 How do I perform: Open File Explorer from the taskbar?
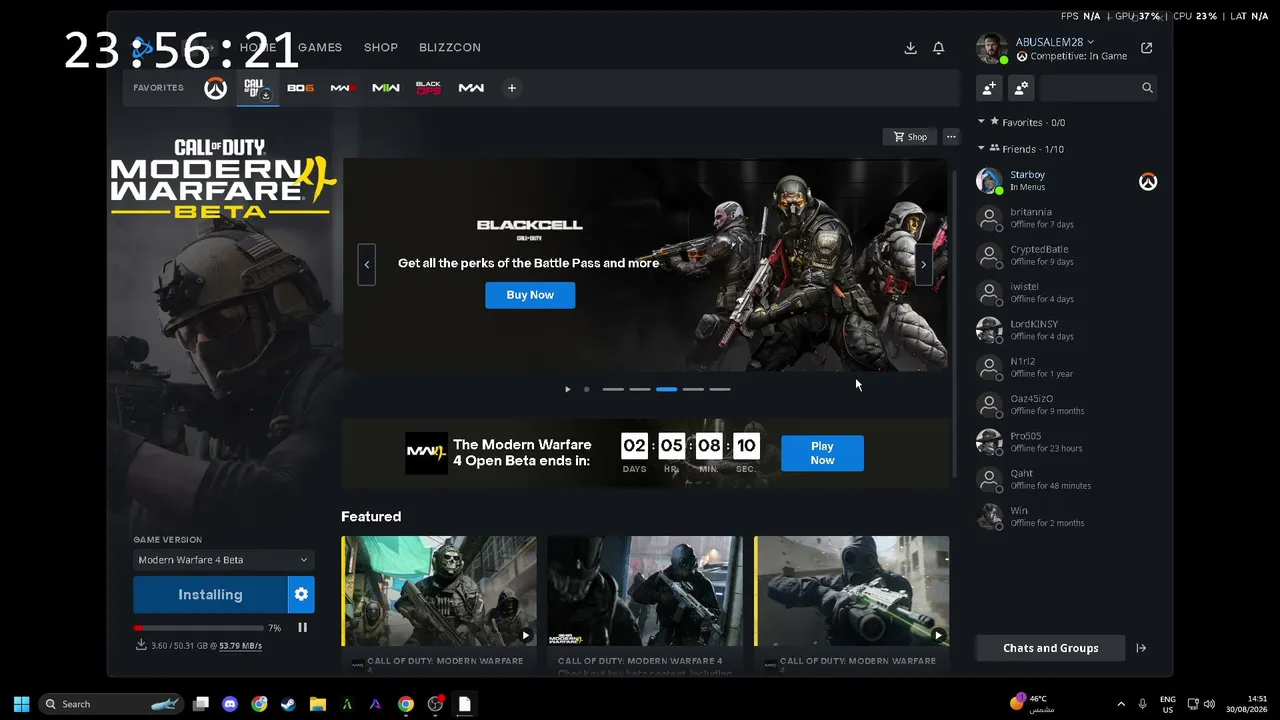click(317, 704)
